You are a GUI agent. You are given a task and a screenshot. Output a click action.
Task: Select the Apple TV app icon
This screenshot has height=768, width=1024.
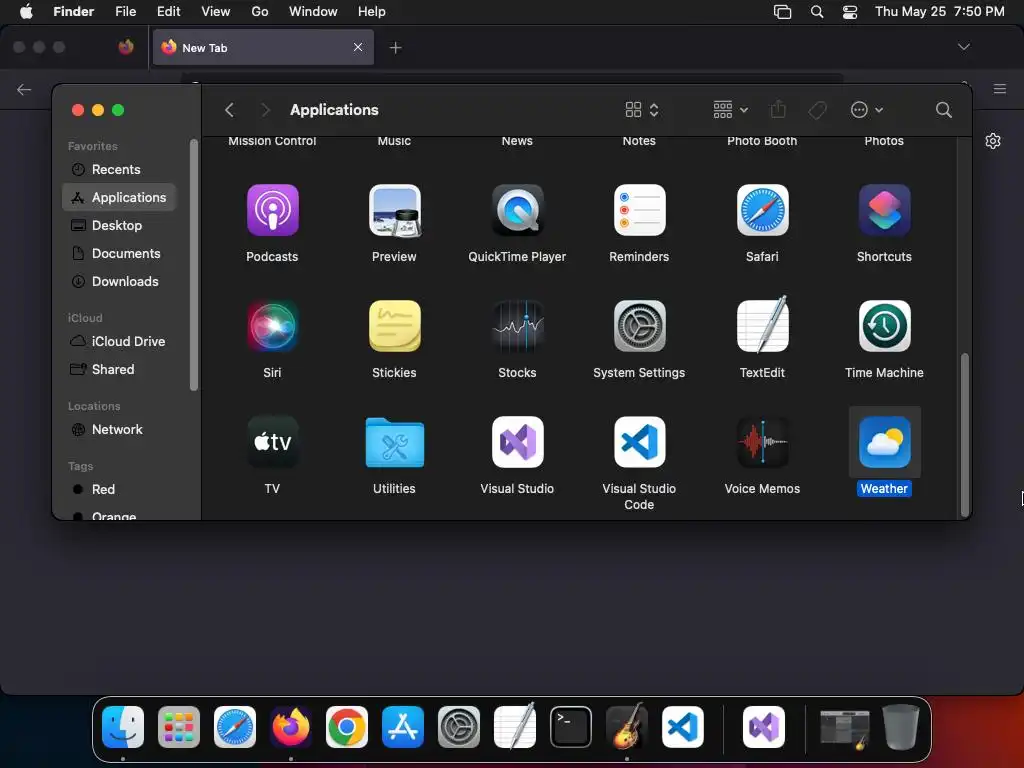coord(272,442)
